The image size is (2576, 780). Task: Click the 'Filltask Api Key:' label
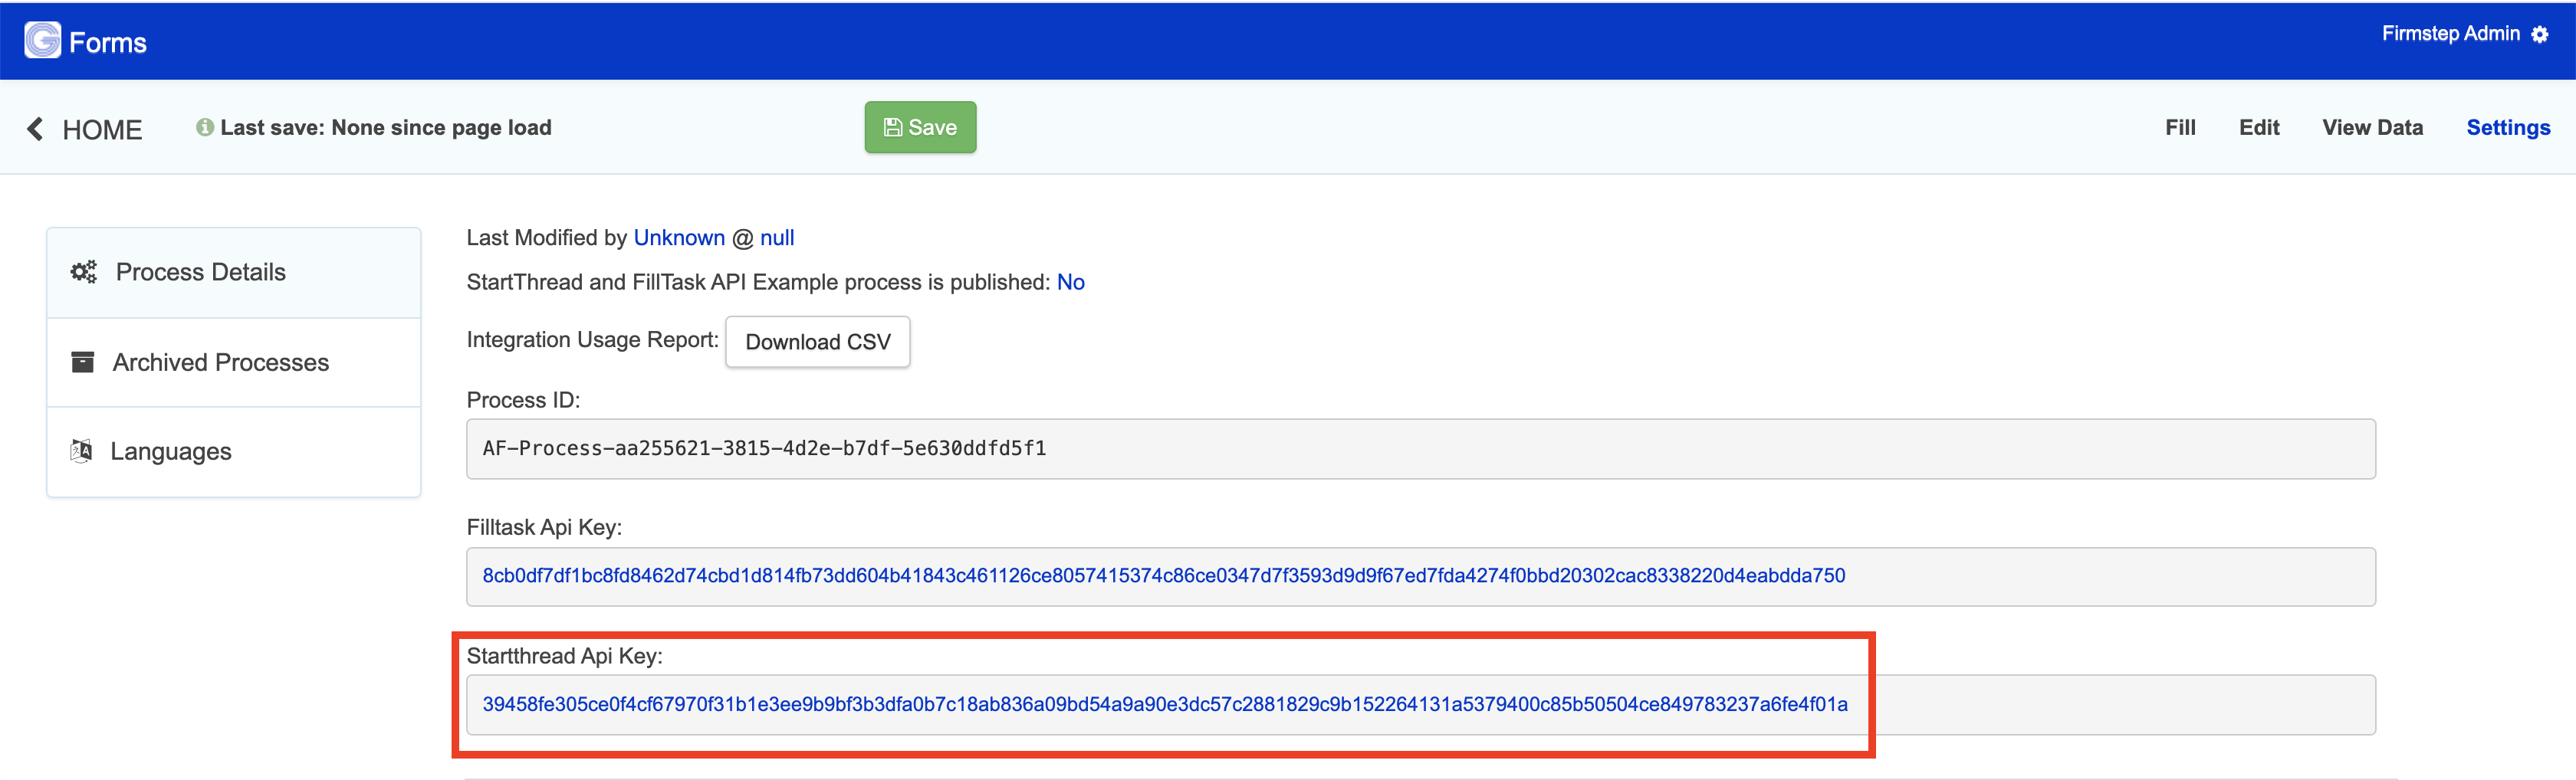(x=544, y=527)
